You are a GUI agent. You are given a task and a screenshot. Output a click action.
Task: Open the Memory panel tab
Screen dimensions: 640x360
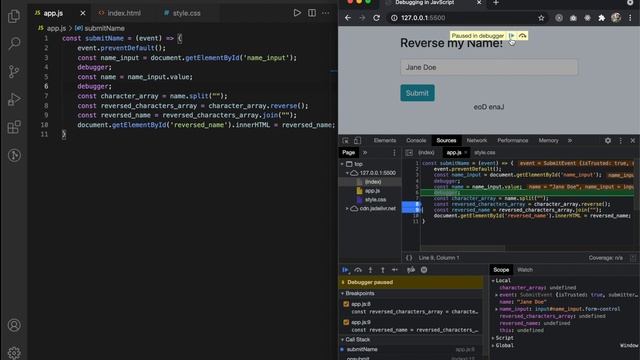click(548, 140)
